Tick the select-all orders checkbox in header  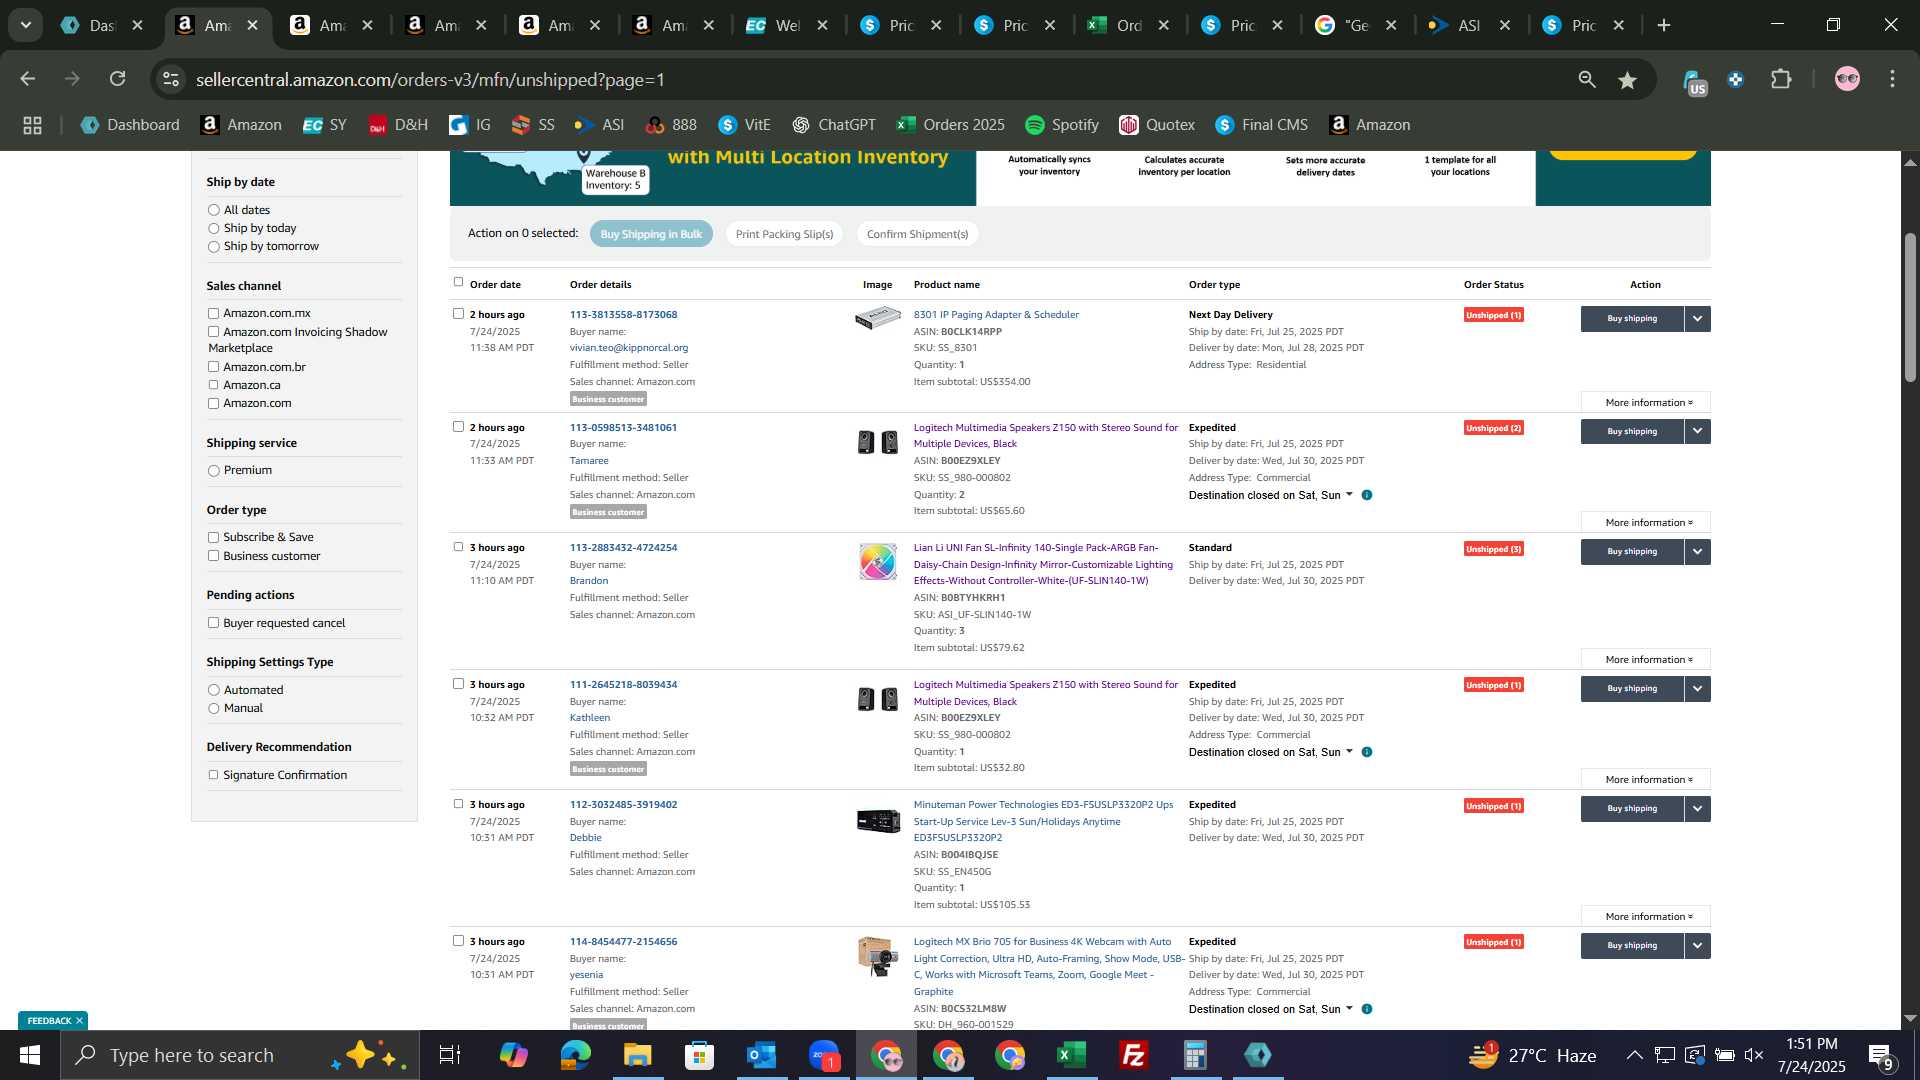[459, 283]
